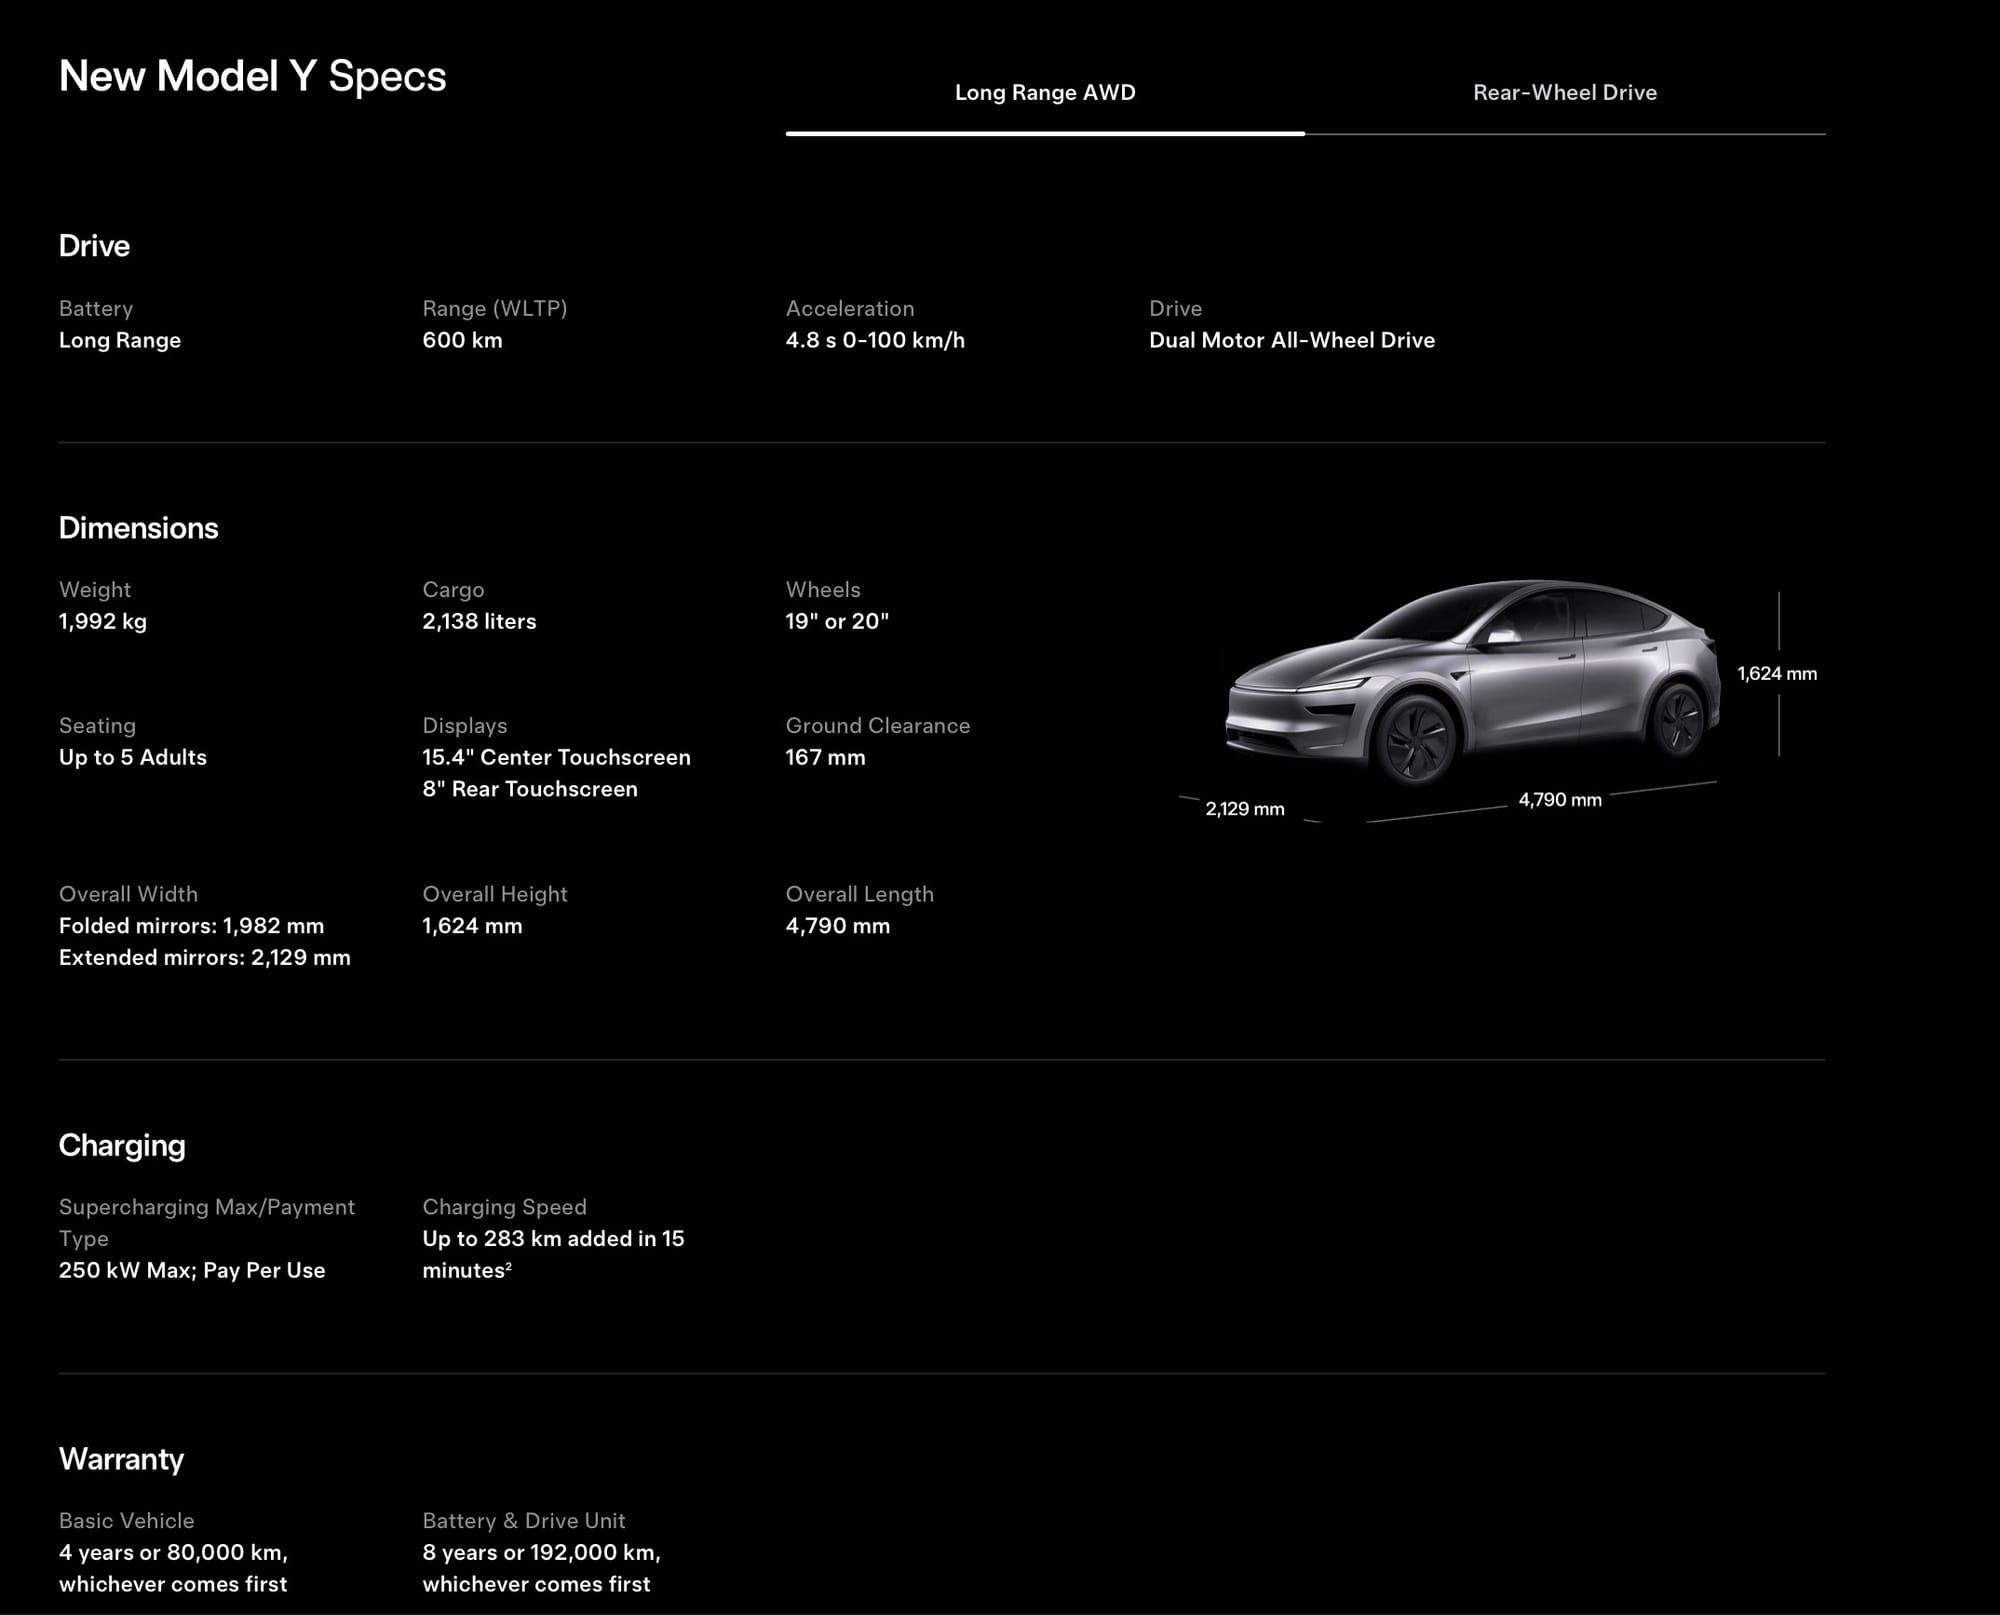This screenshot has height=1615, width=2000.
Task: Click Dual Motor All-Wheel Drive text
Action: 1291,340
